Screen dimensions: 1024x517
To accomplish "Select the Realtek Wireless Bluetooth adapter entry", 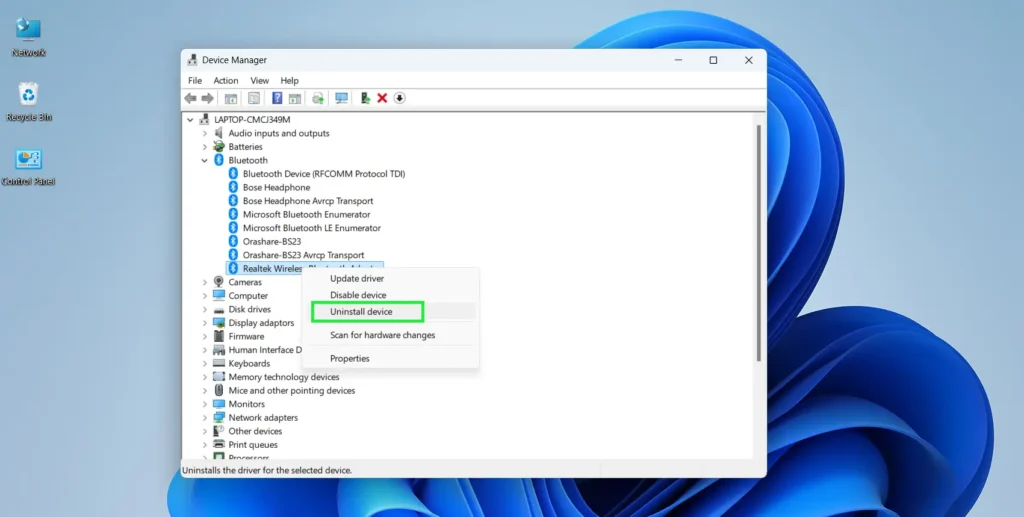I will coord(304,268).
